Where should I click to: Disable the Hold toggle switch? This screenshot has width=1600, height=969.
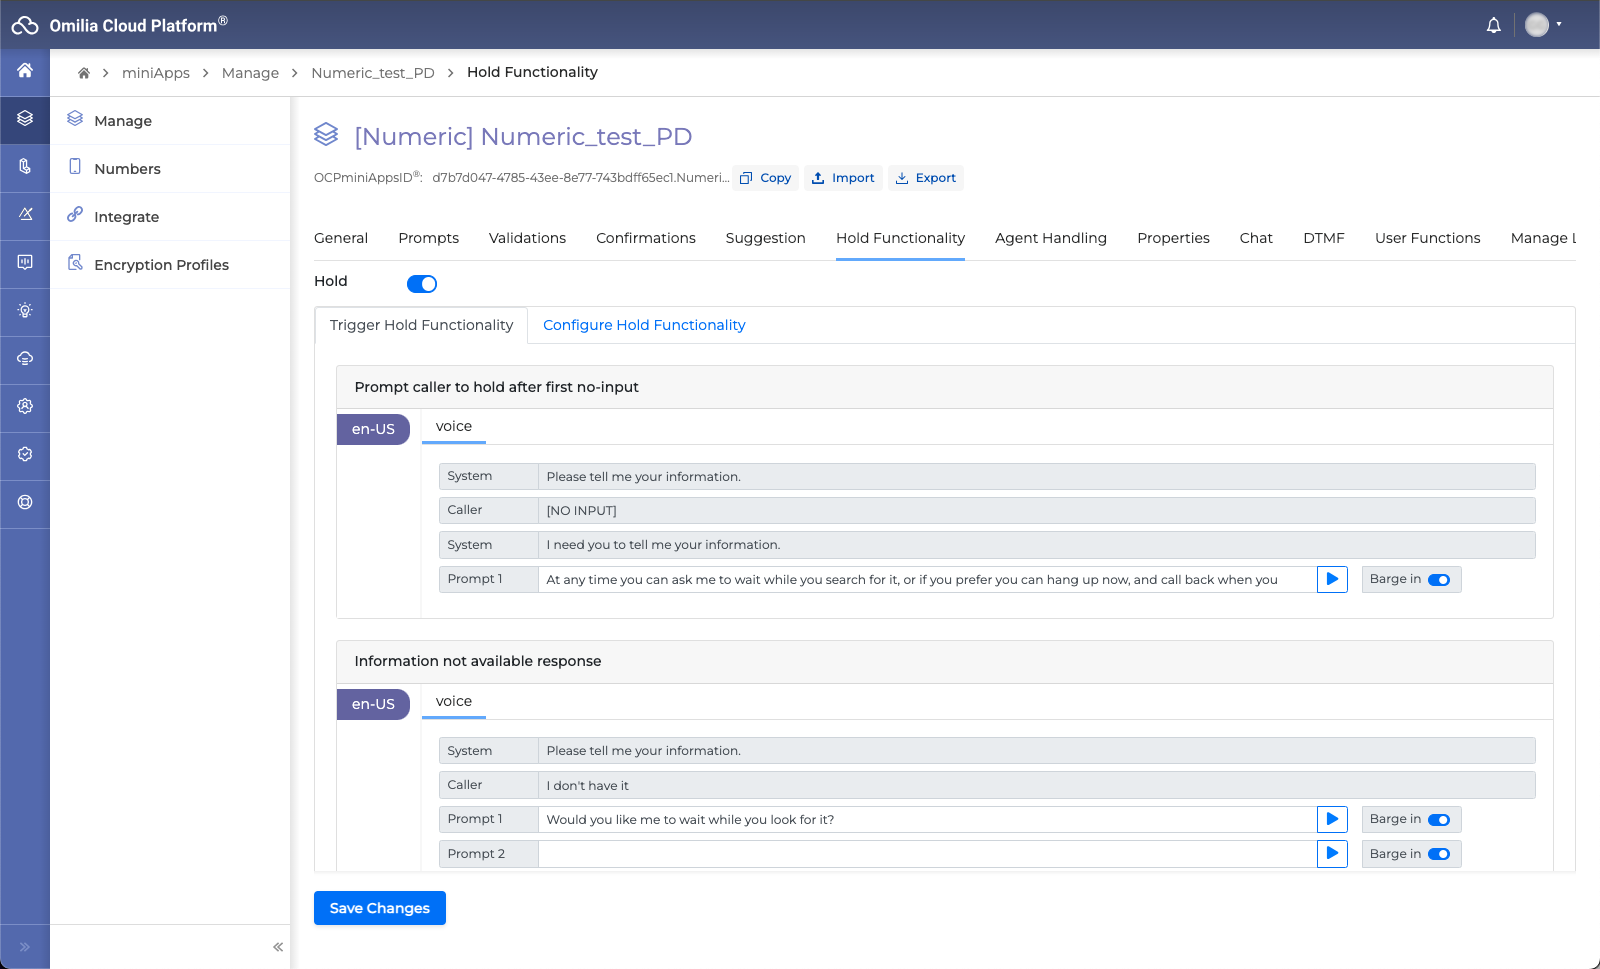[x=422, y=284]
